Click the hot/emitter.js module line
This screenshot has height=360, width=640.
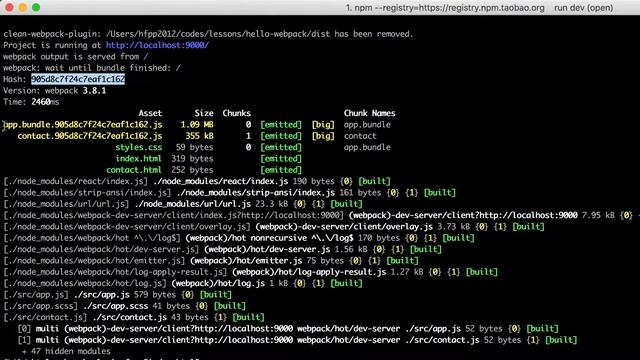click(211, 260)
